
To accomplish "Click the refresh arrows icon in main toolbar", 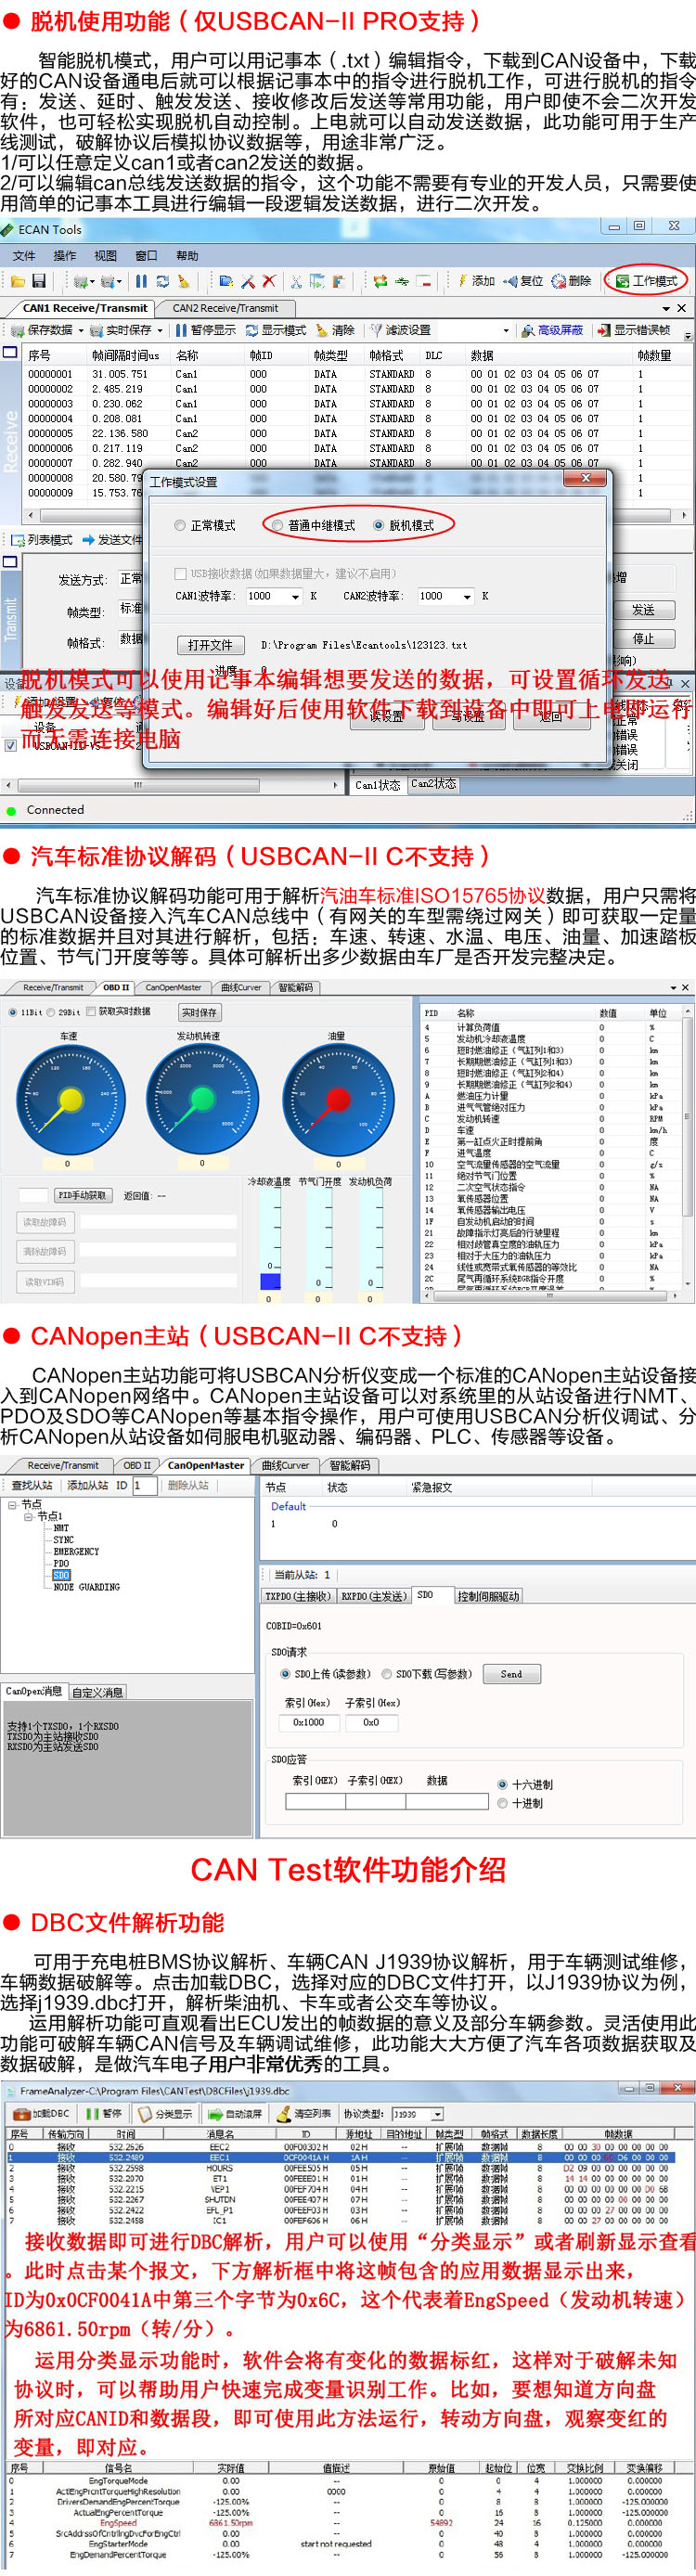I will pos(162,281).
